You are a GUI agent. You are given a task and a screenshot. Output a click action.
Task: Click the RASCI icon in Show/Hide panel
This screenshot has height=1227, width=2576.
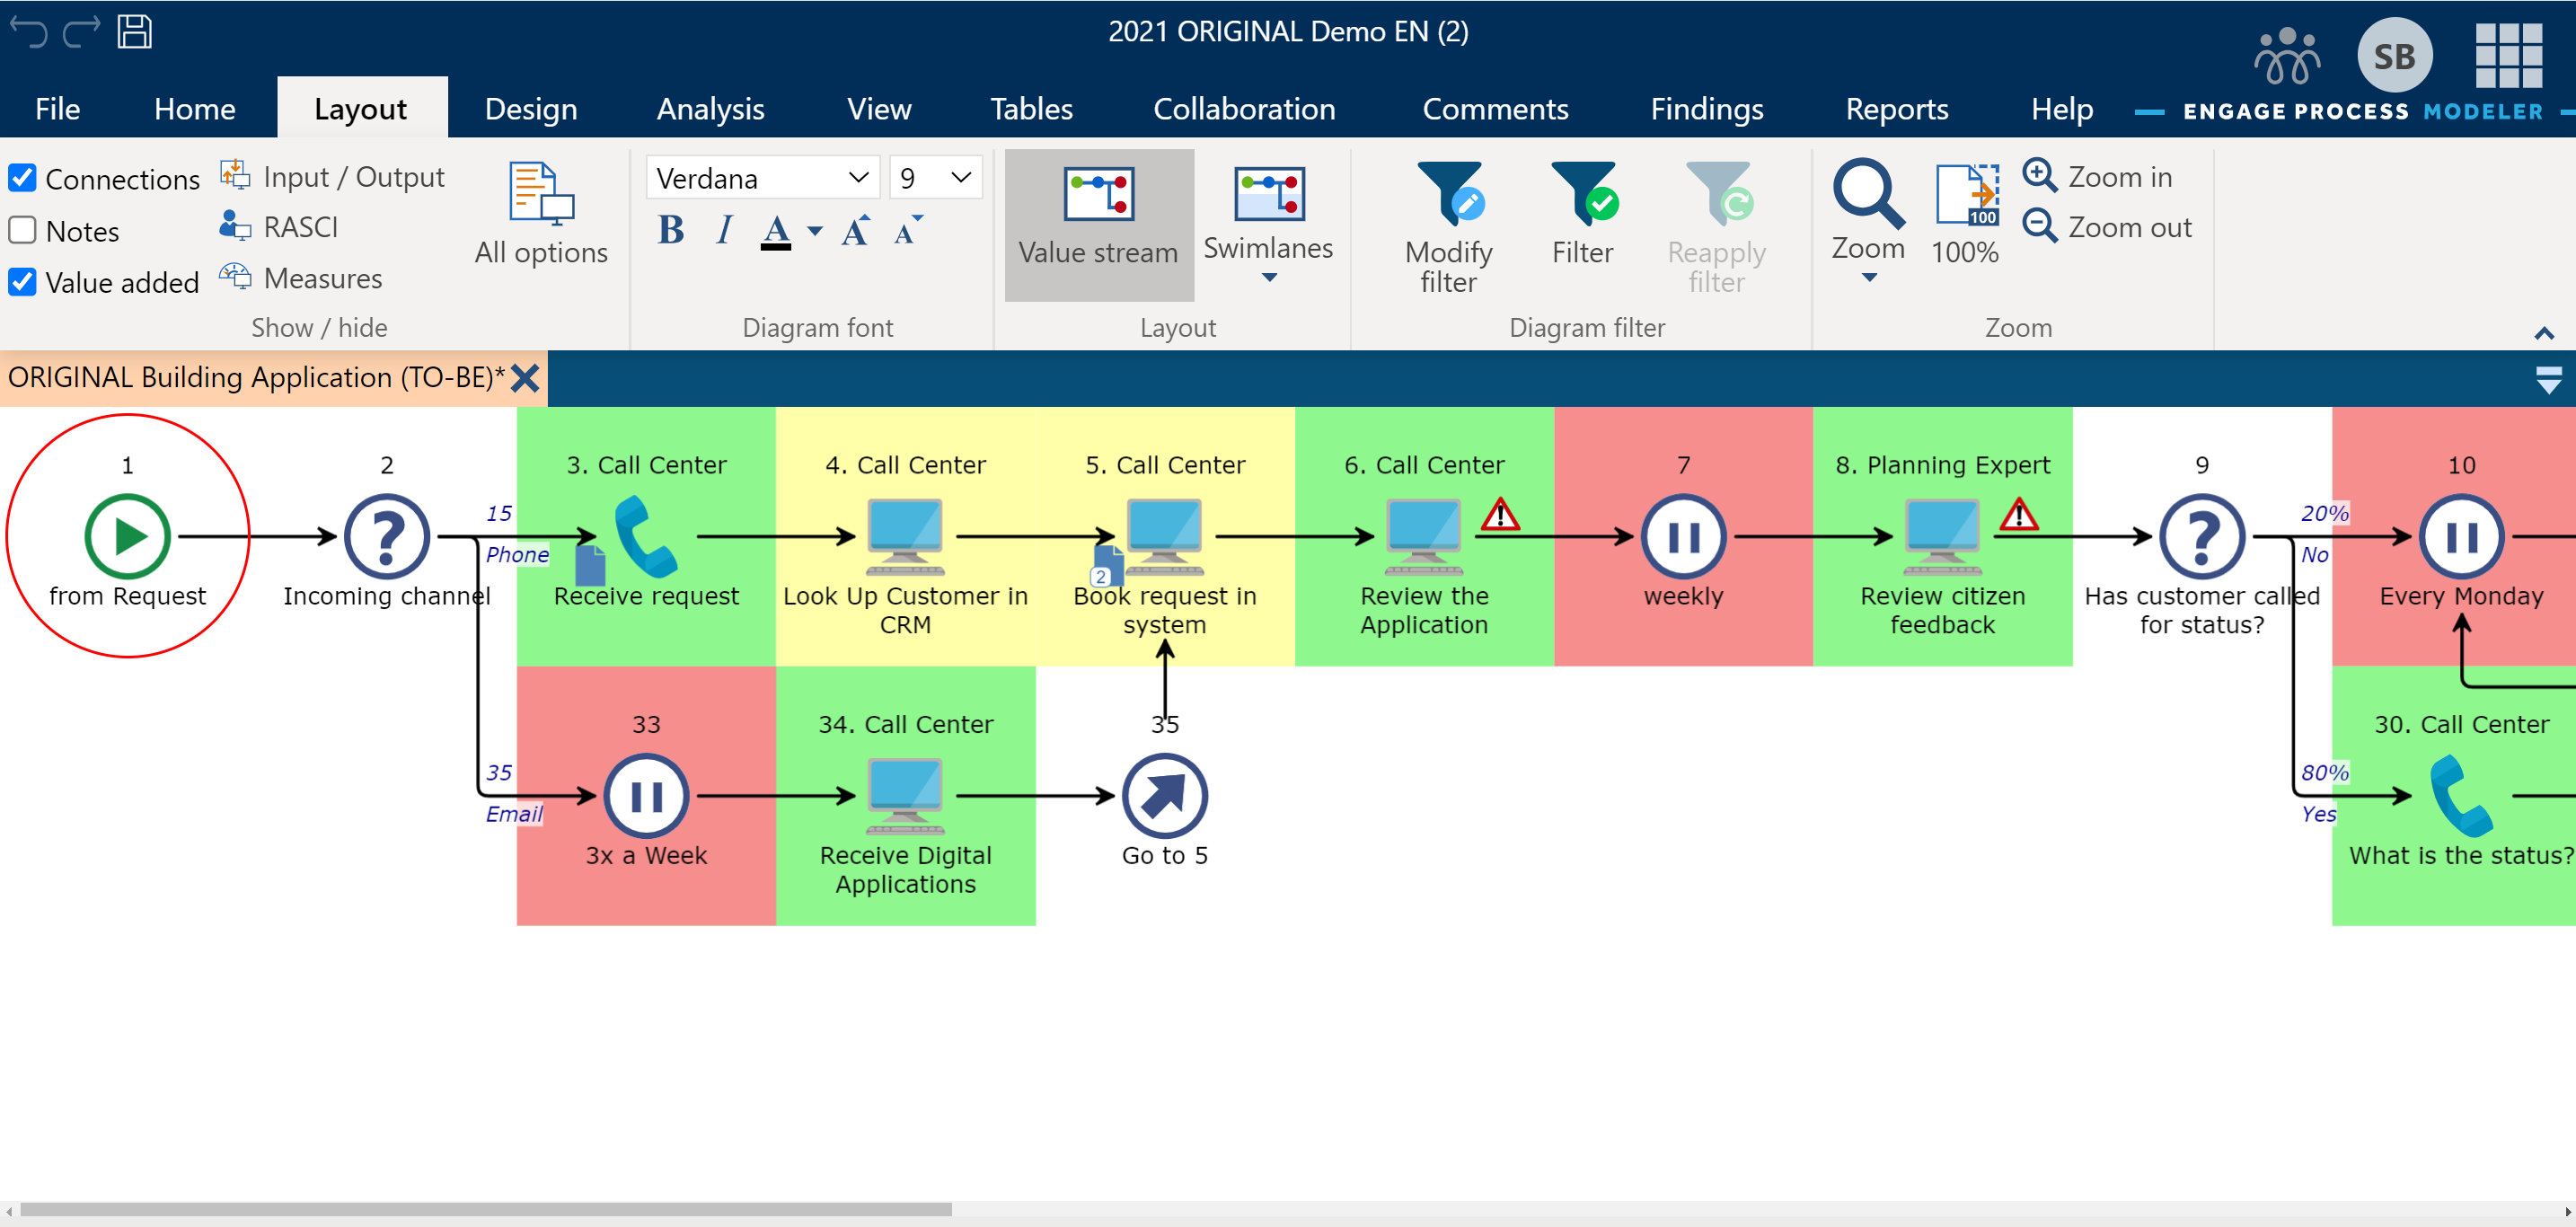(234, 228)
